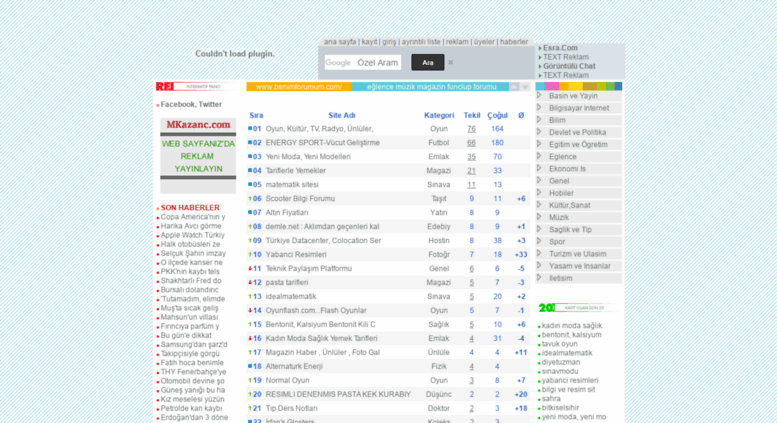
Task: Select the pink color swatch
Action: pyautogui.click(x=552, y=87)
